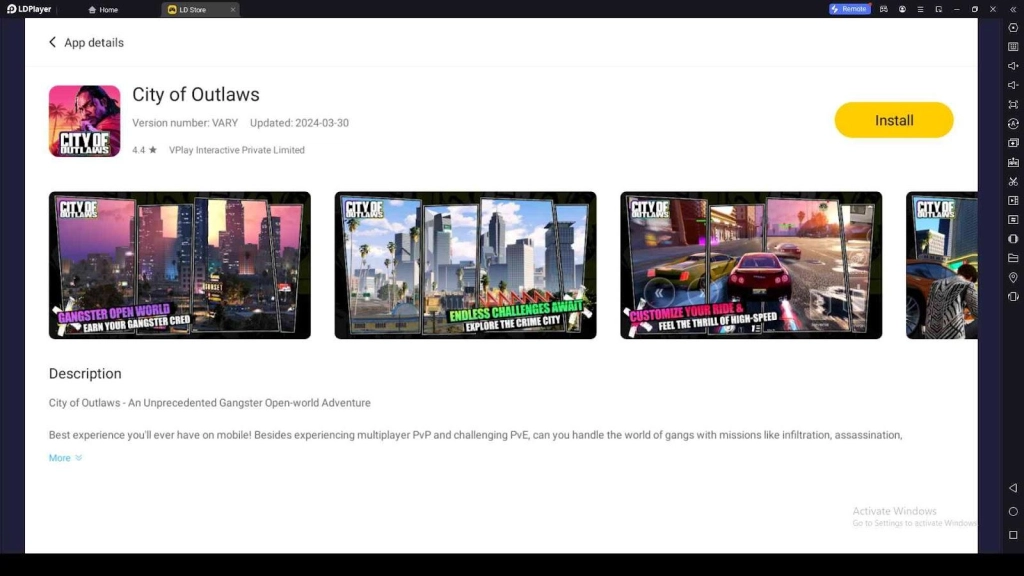Click the Remote button in title bar
Image resolution: width=1024 pixels, height=576 pixels.
click(850, 9)
